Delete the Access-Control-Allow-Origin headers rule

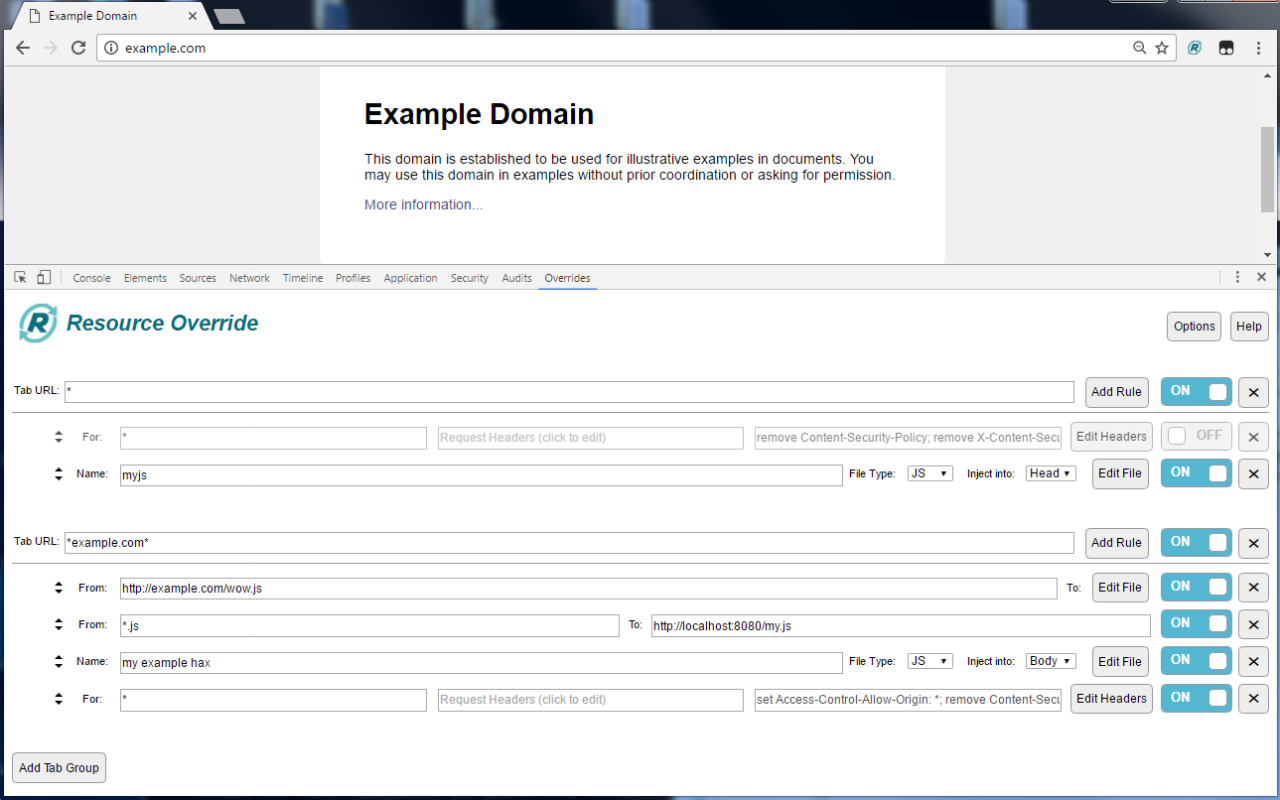1253,699
